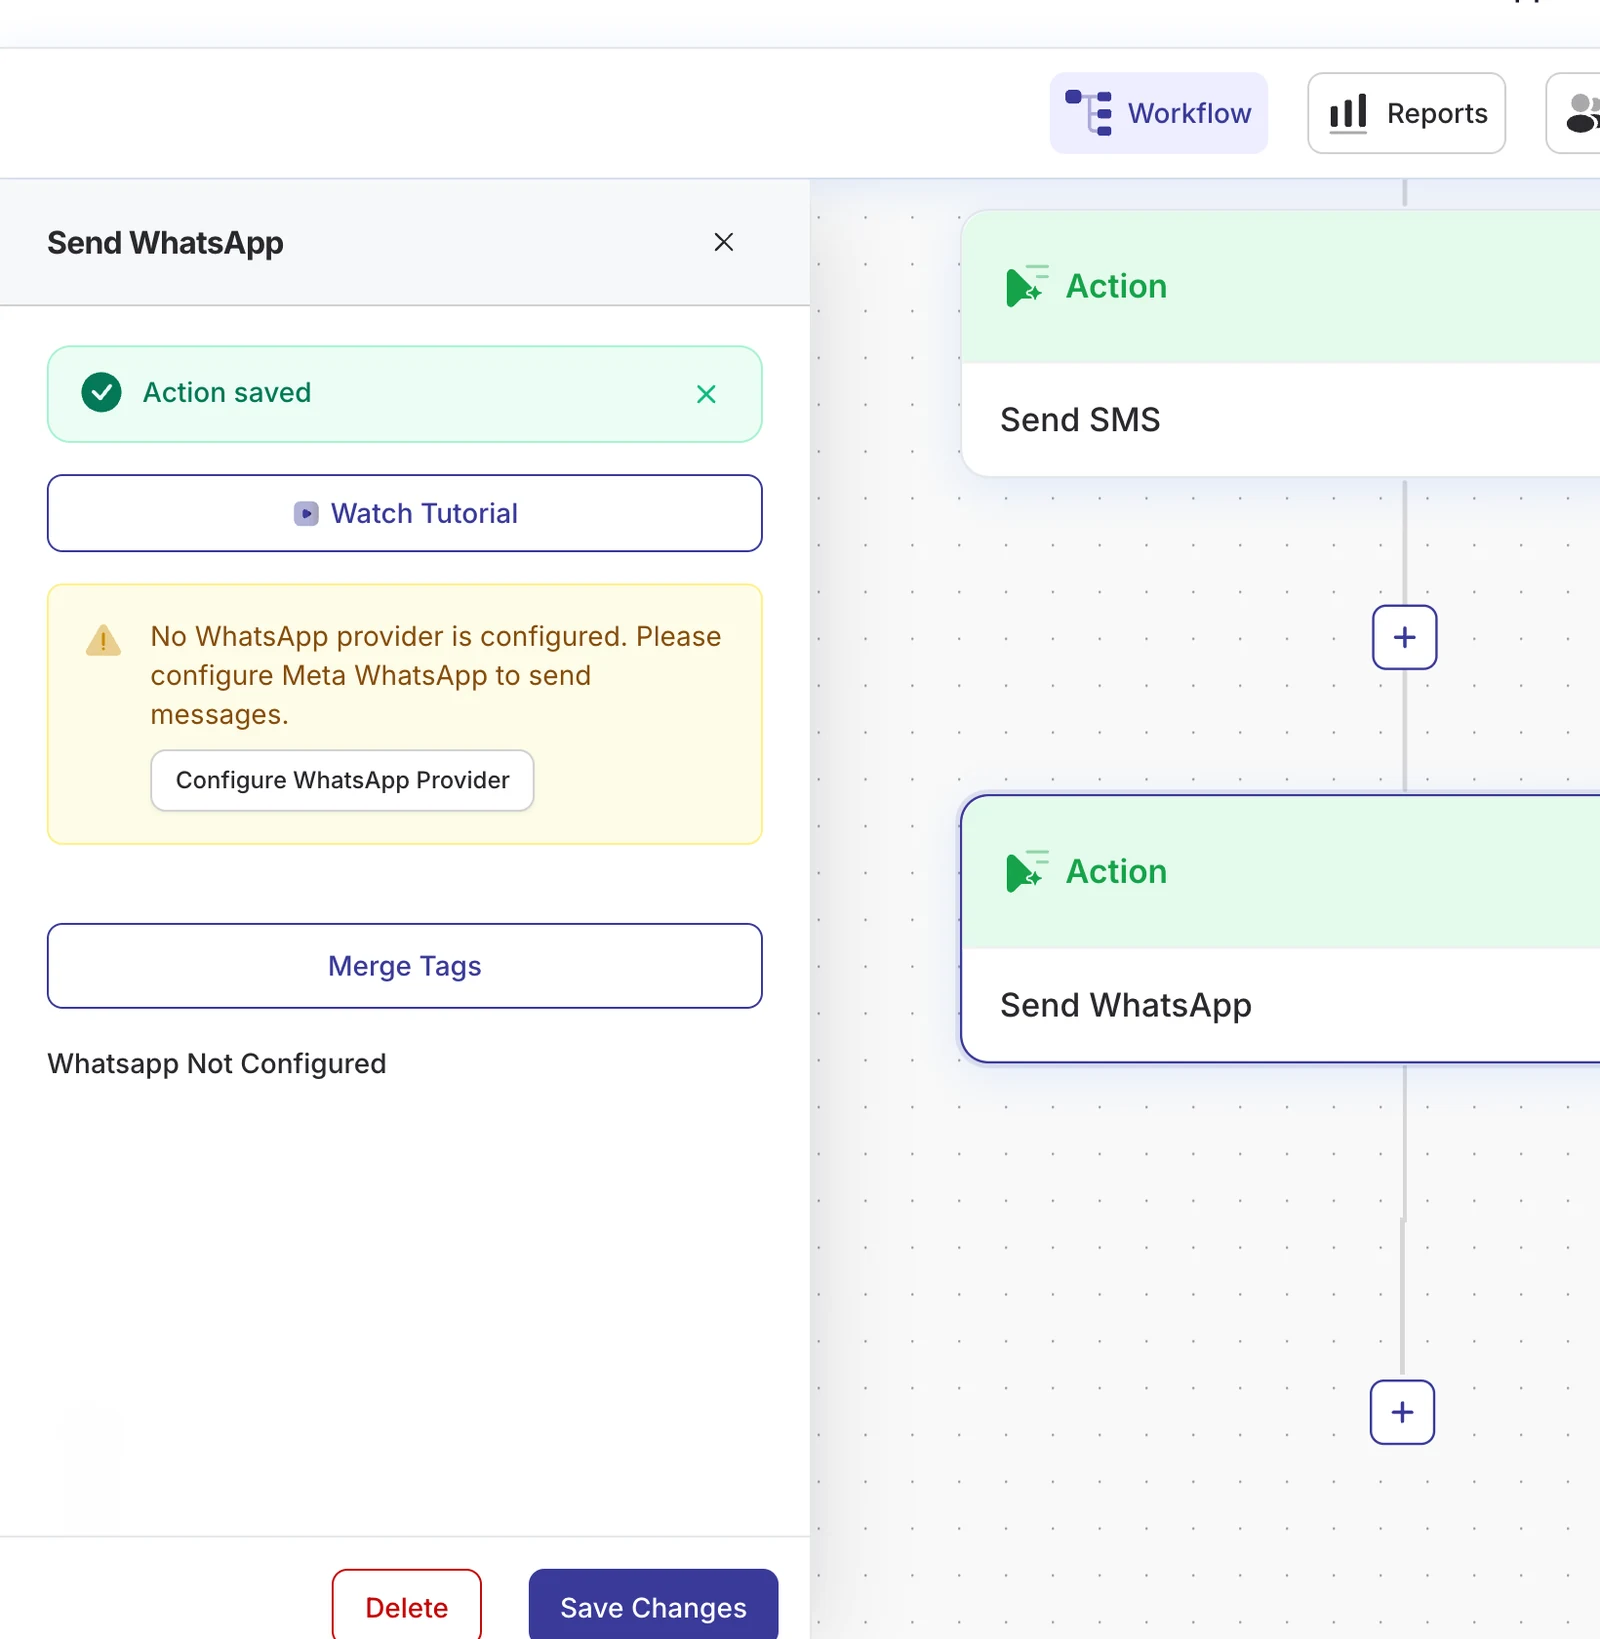Click the Reports bar chart icon
Screen dimensions: 1600x1639
point(1348,113)
